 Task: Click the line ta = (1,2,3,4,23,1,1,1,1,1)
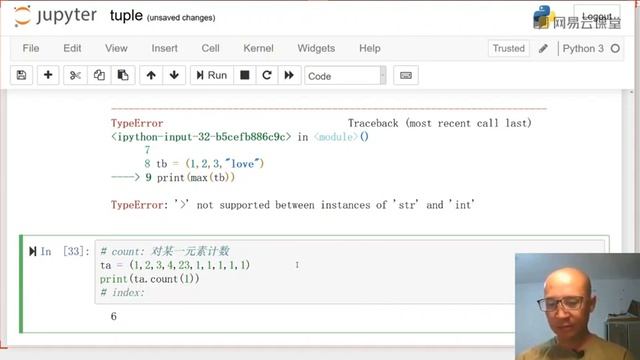click(x=175, y=265)
